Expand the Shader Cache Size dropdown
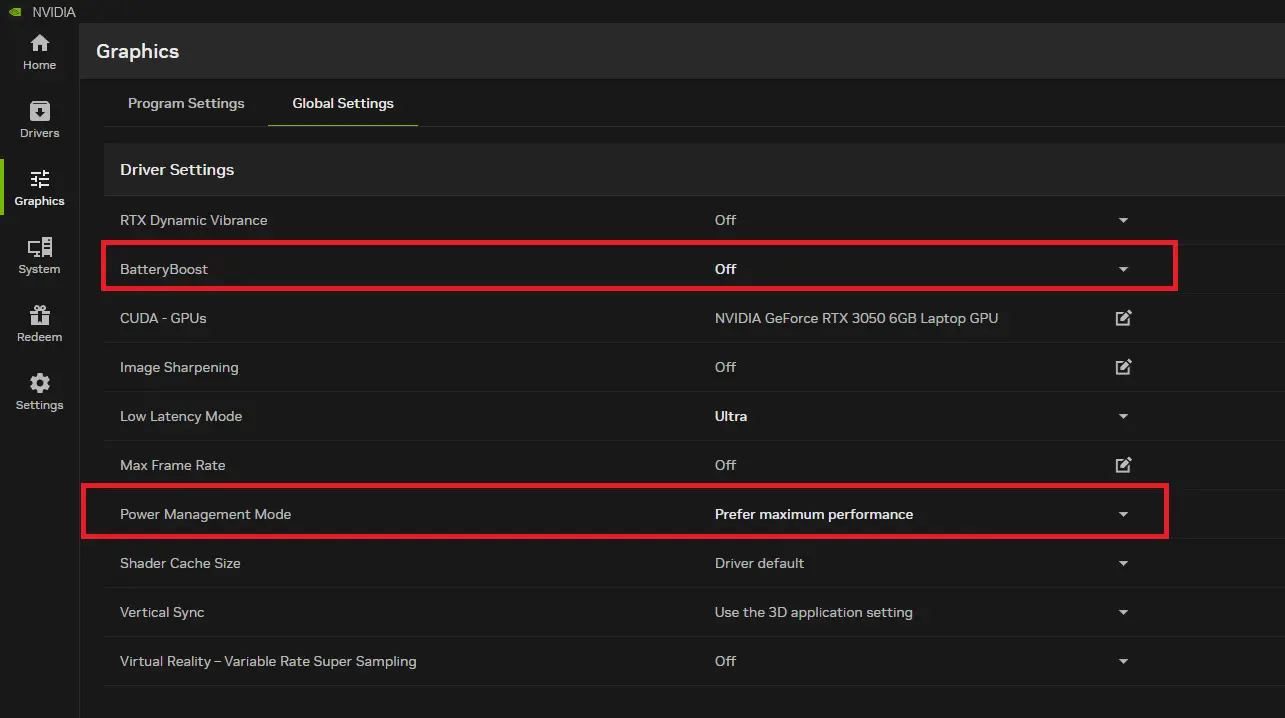This screenshot has height=718, width=1285. [1123, 563]
